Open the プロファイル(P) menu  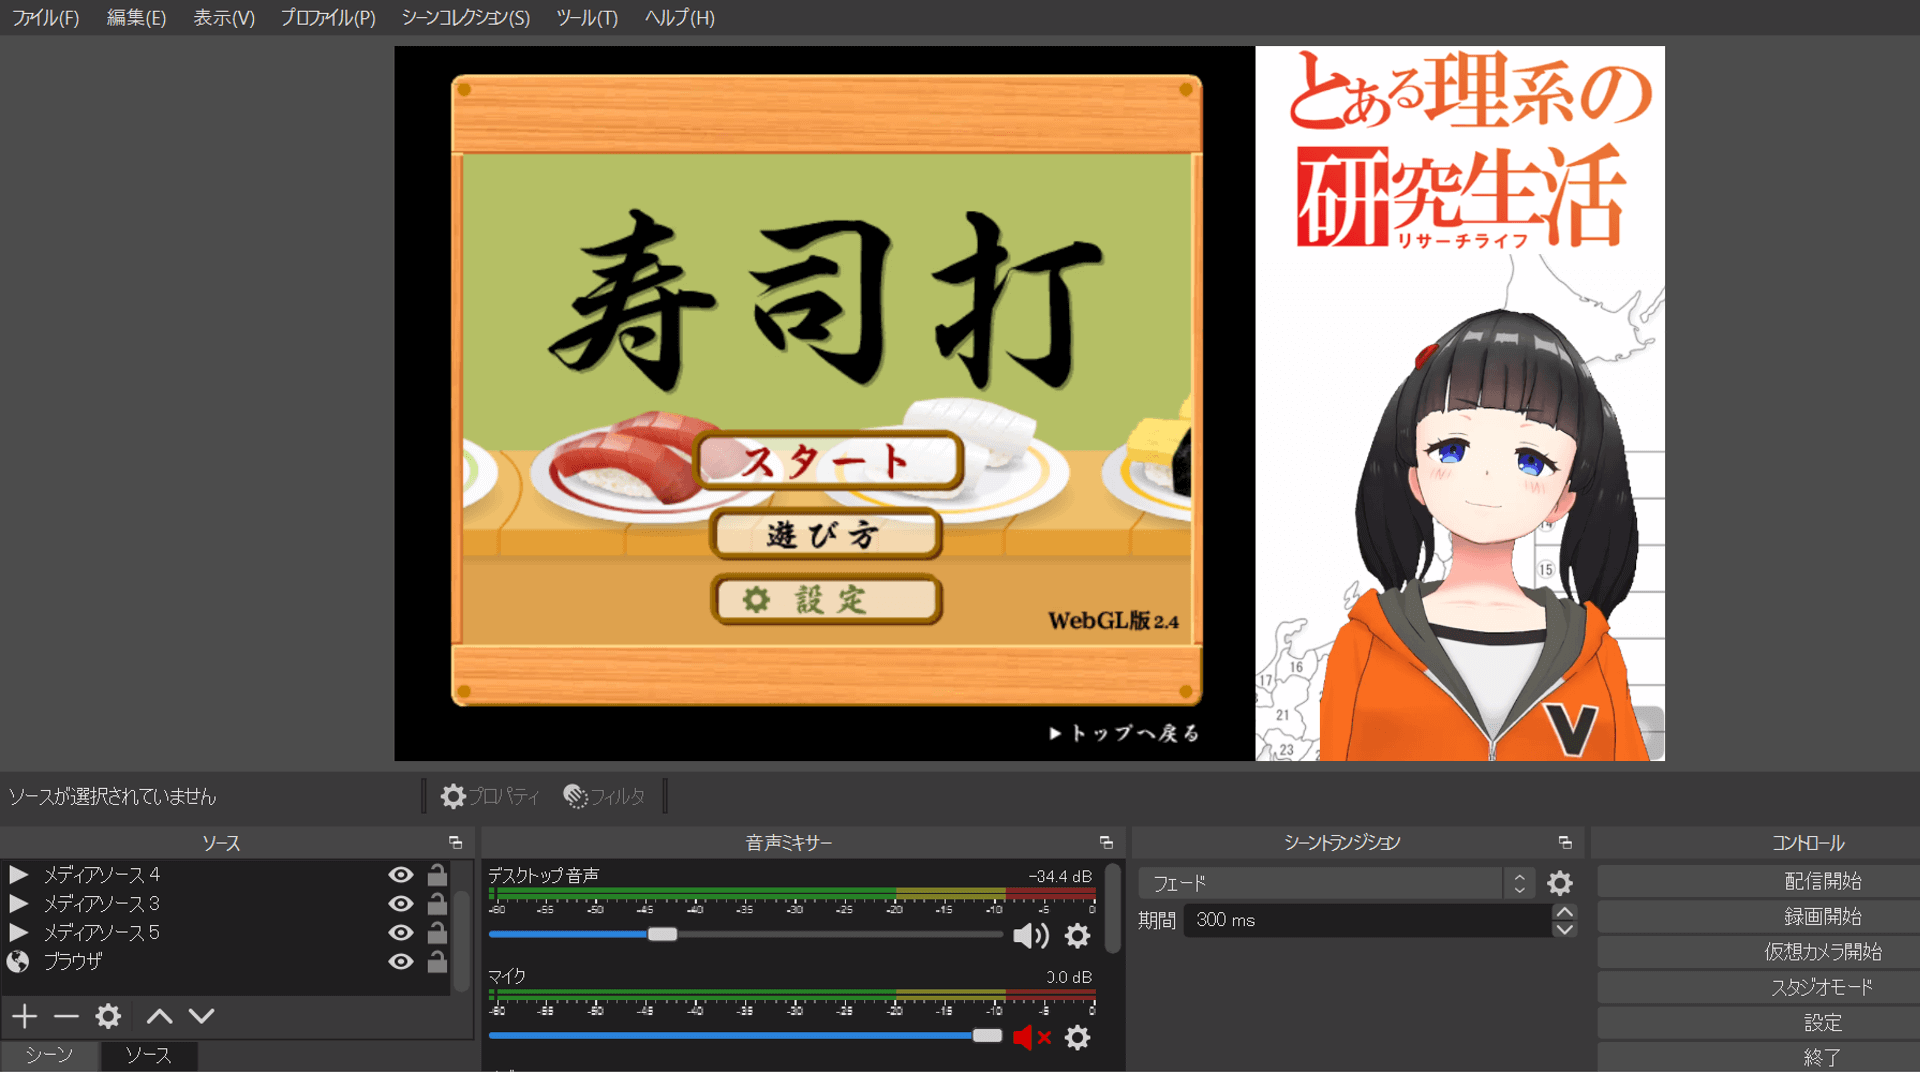coord(328,18)
